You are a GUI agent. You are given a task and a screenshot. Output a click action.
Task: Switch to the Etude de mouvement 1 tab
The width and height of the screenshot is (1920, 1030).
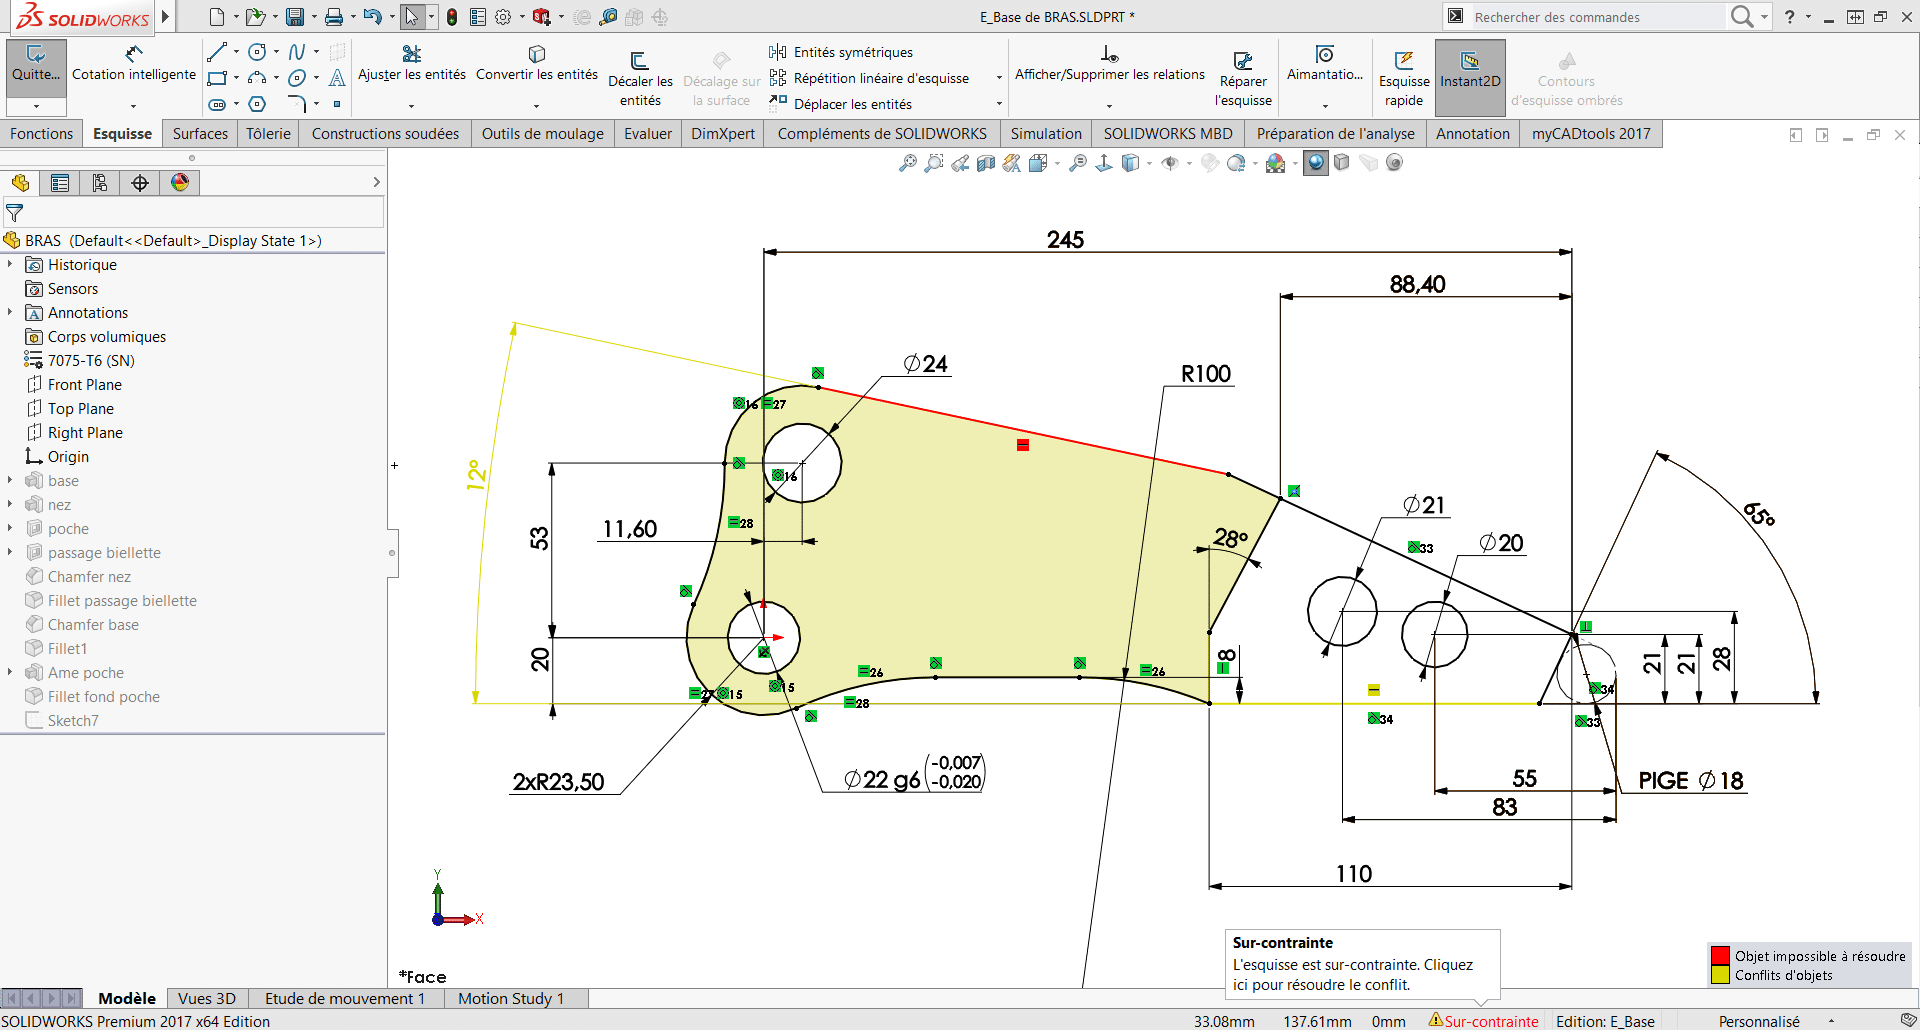345,998
